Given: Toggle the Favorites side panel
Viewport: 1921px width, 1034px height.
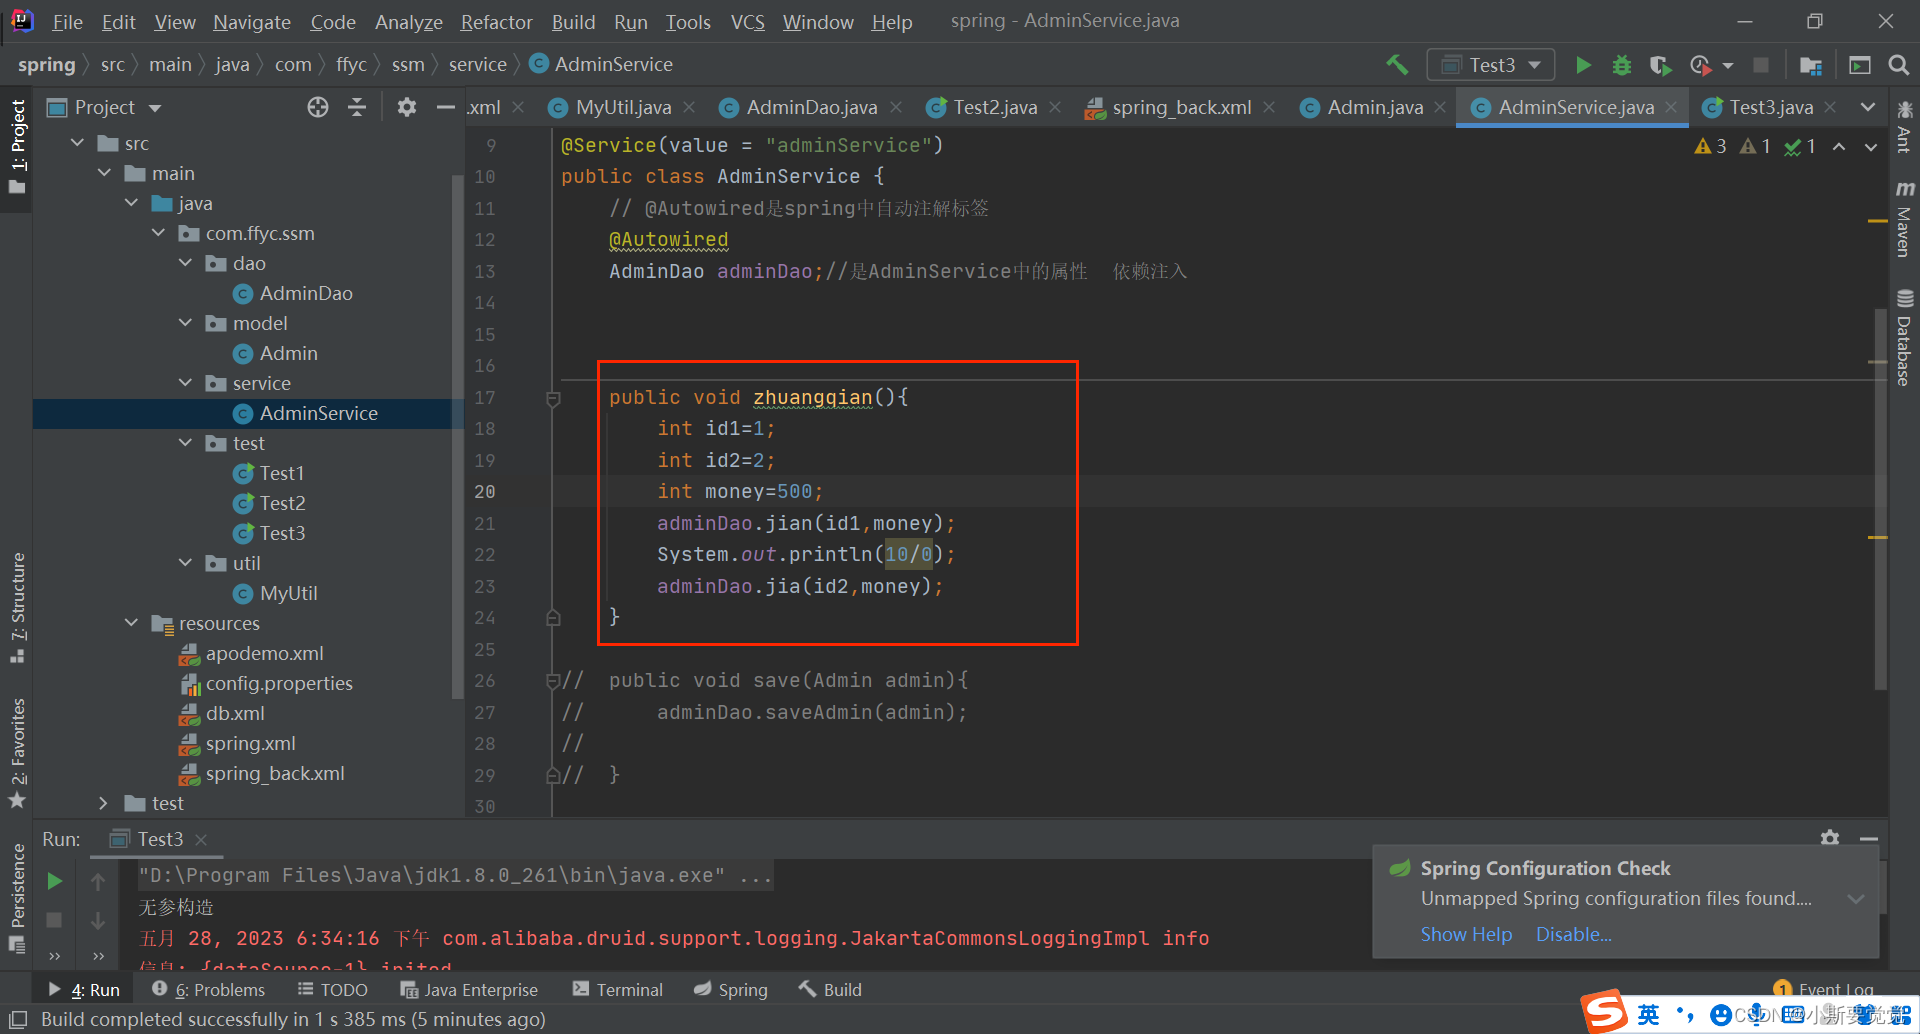Looking at the screenshot, I should pyautogui.click(x=17, y=752).
